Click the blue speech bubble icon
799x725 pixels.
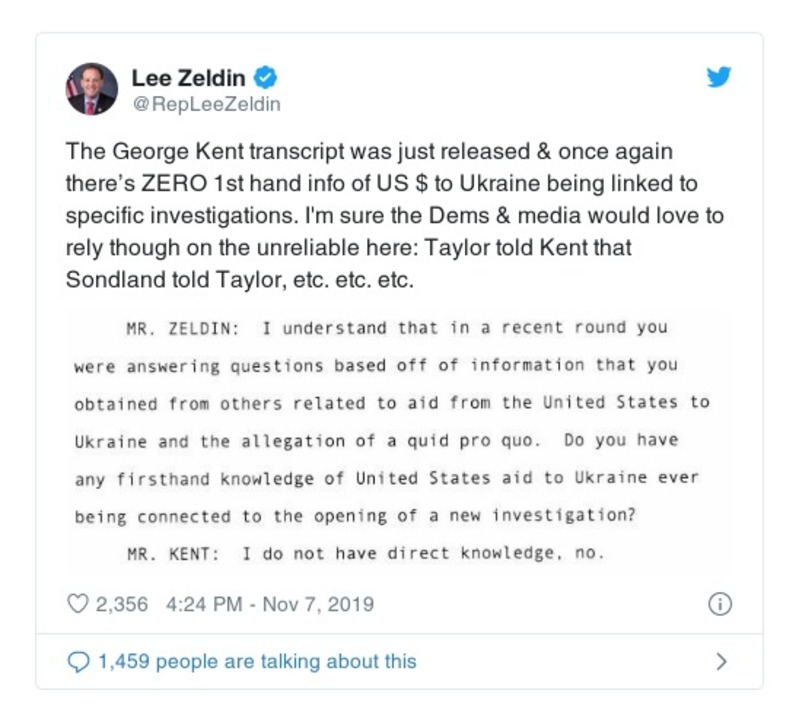77,662
